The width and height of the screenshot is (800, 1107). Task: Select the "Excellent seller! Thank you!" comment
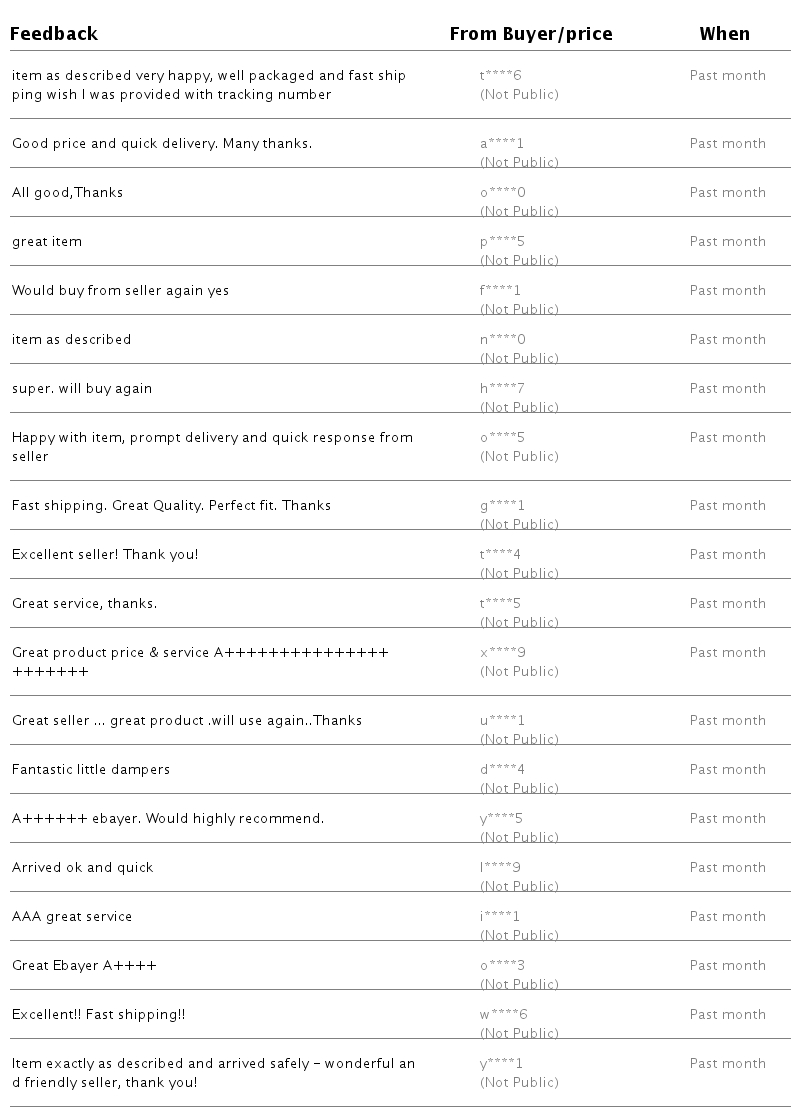click(105, 555)
